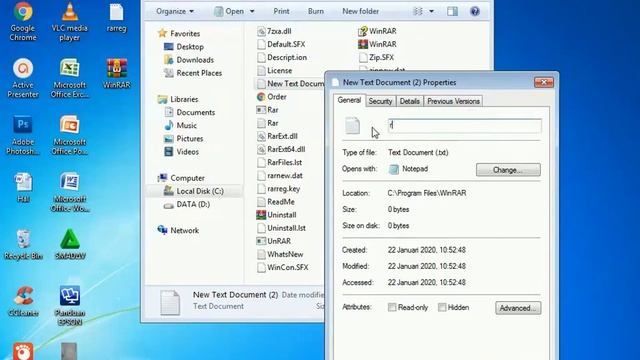Switch to the Previous Versions tab

pyautogui.click(x=453, y=101)
